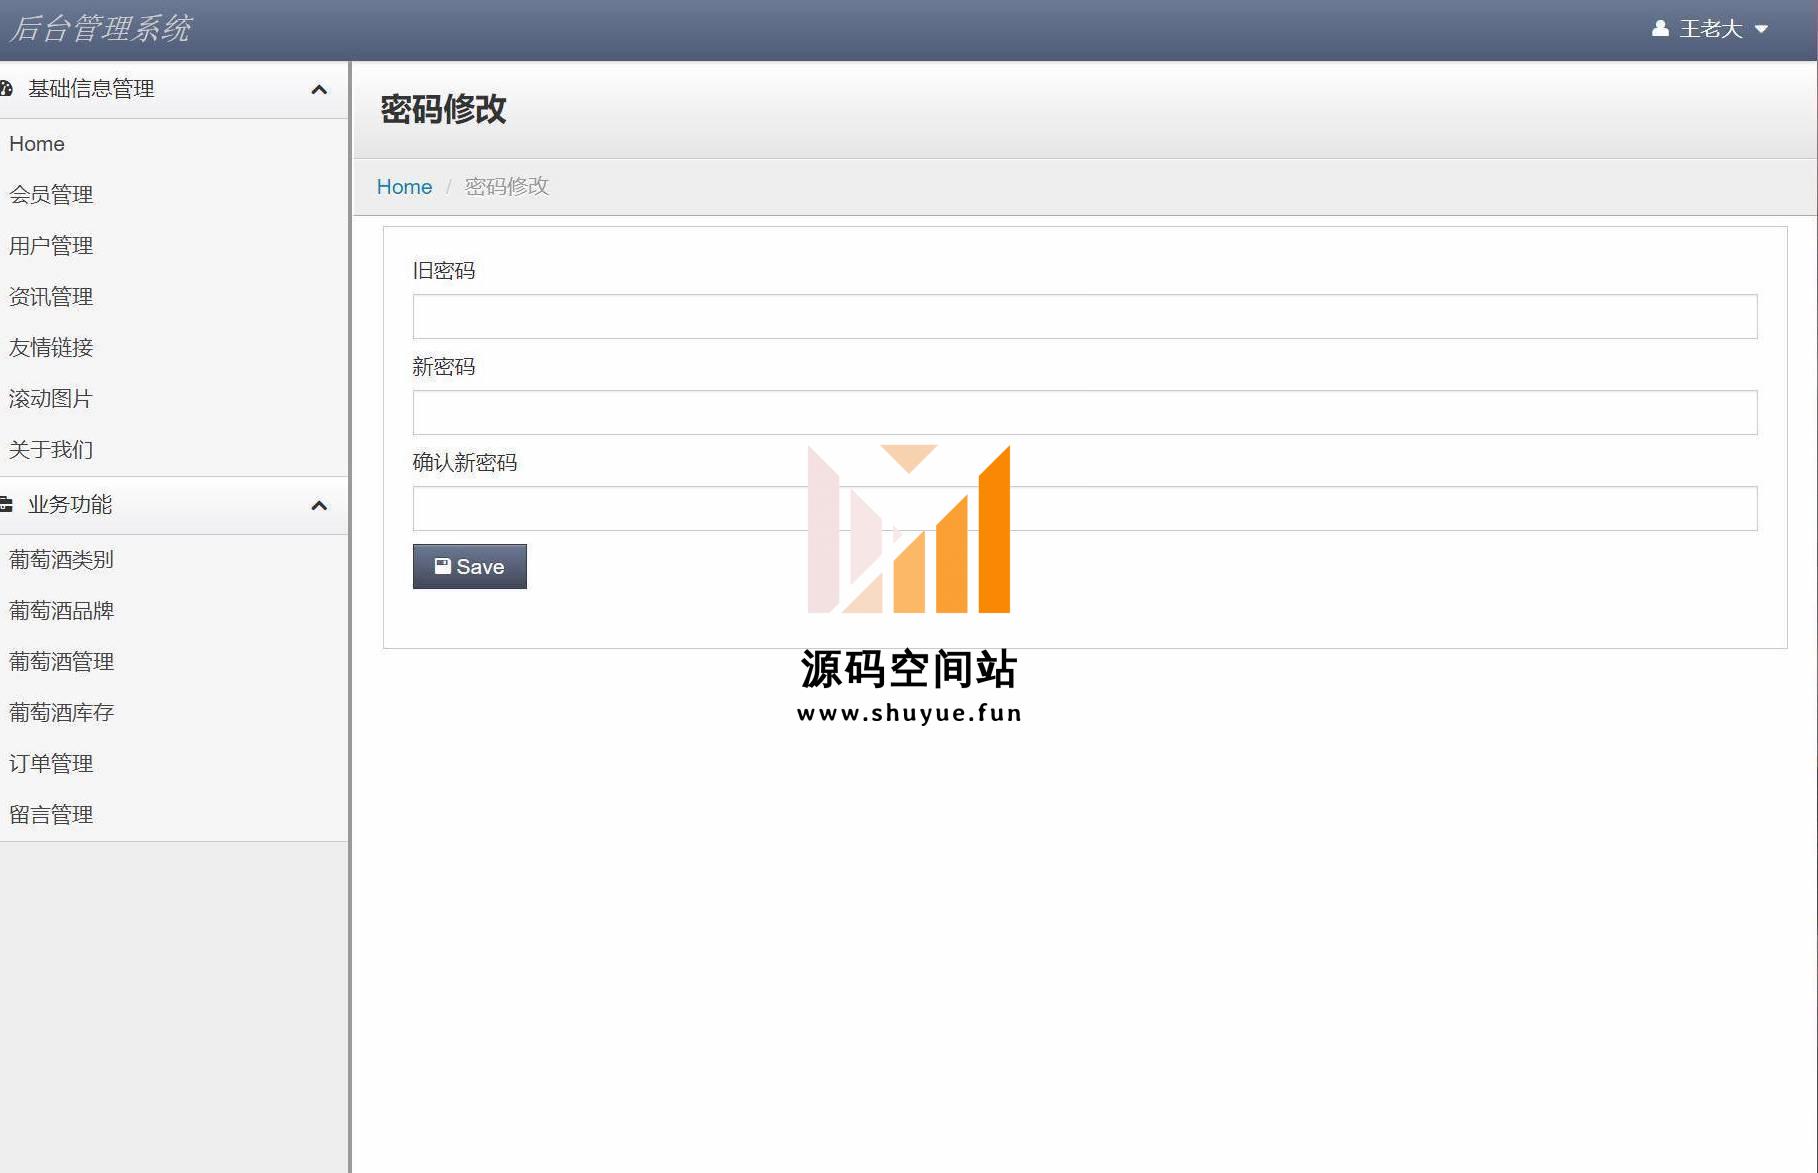Click the 基础信息管理 dashboard icon
This screenshot has width=1818, height=1173.
point(6,89)
